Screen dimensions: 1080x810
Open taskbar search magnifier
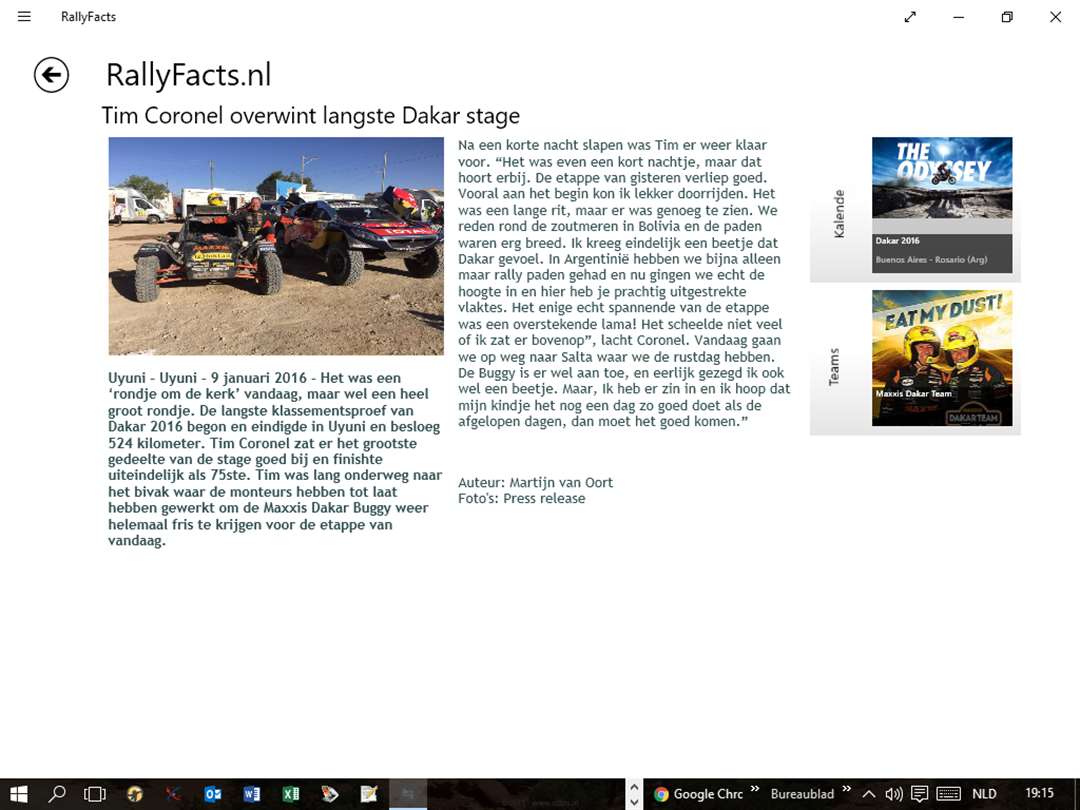coord(56,794)
